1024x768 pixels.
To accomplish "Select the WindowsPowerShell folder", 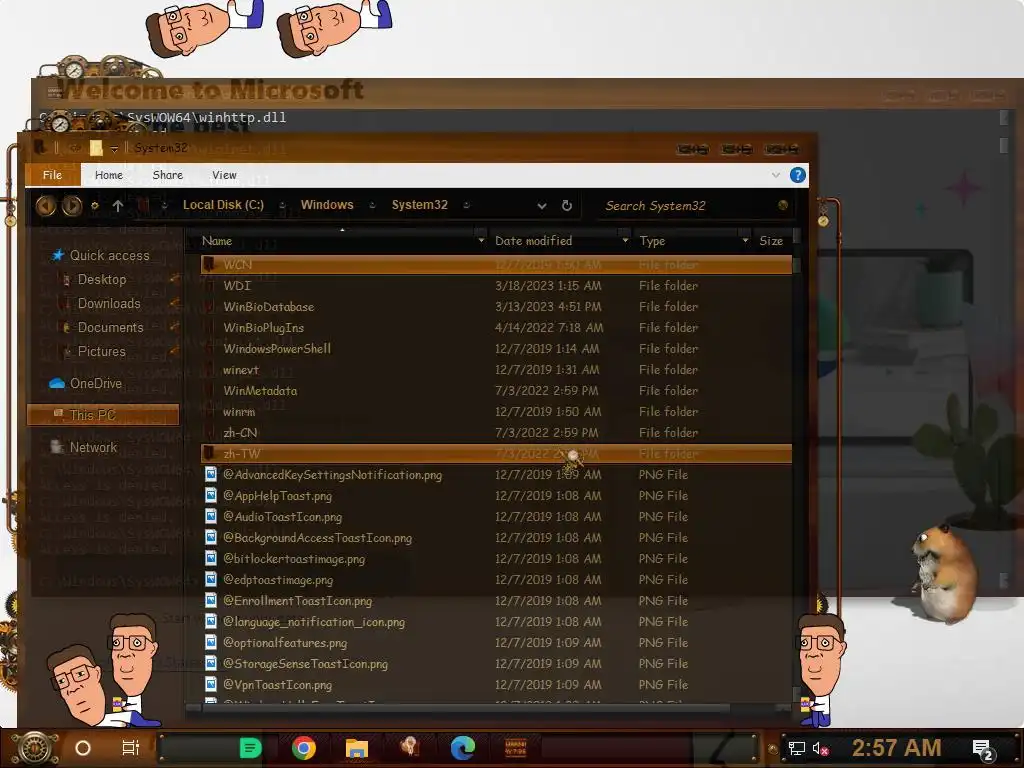I will click(277, 348).
